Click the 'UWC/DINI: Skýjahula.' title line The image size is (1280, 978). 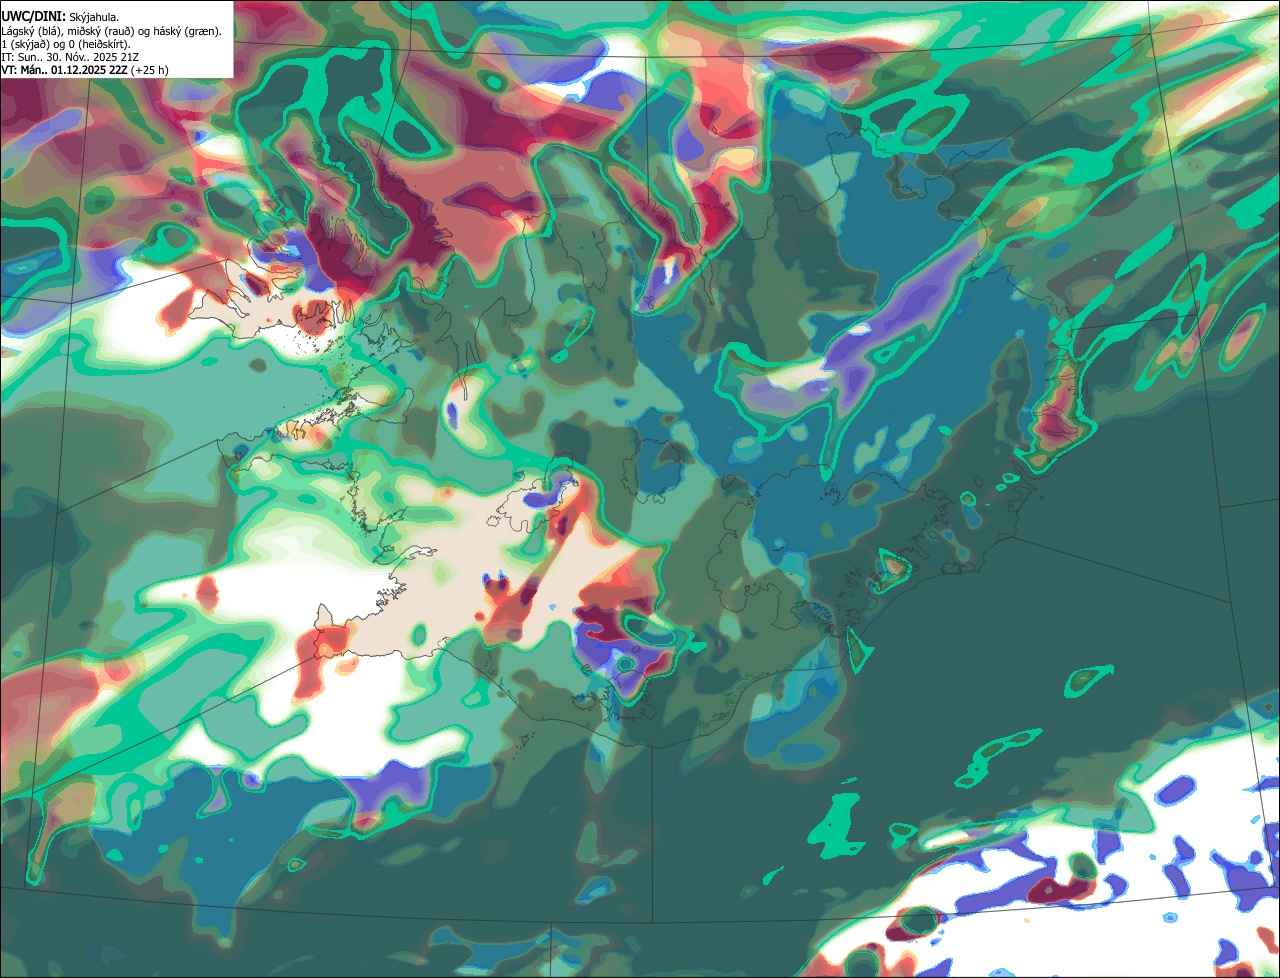tap(60, 16)
